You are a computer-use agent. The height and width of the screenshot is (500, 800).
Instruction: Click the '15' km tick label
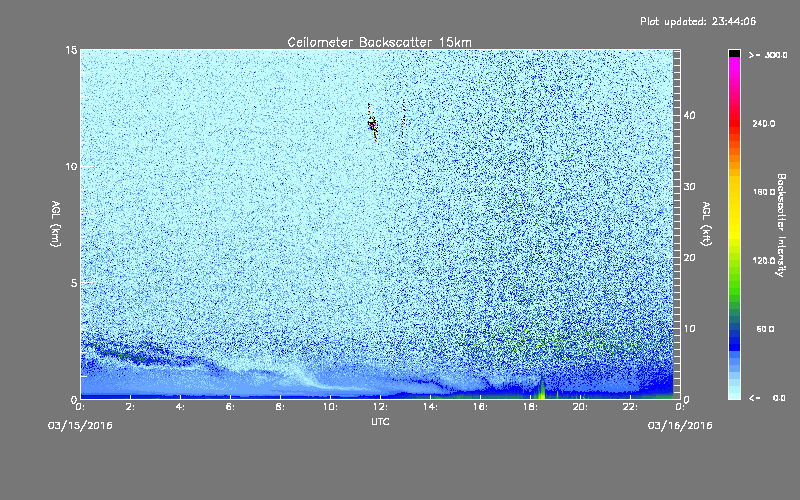pyautogui.click(x=71, y=50)
